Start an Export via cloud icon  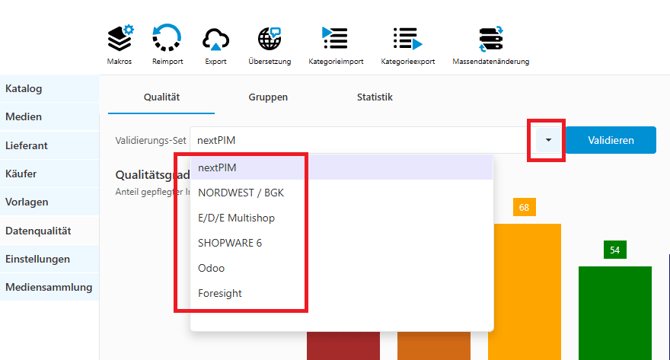216,39
